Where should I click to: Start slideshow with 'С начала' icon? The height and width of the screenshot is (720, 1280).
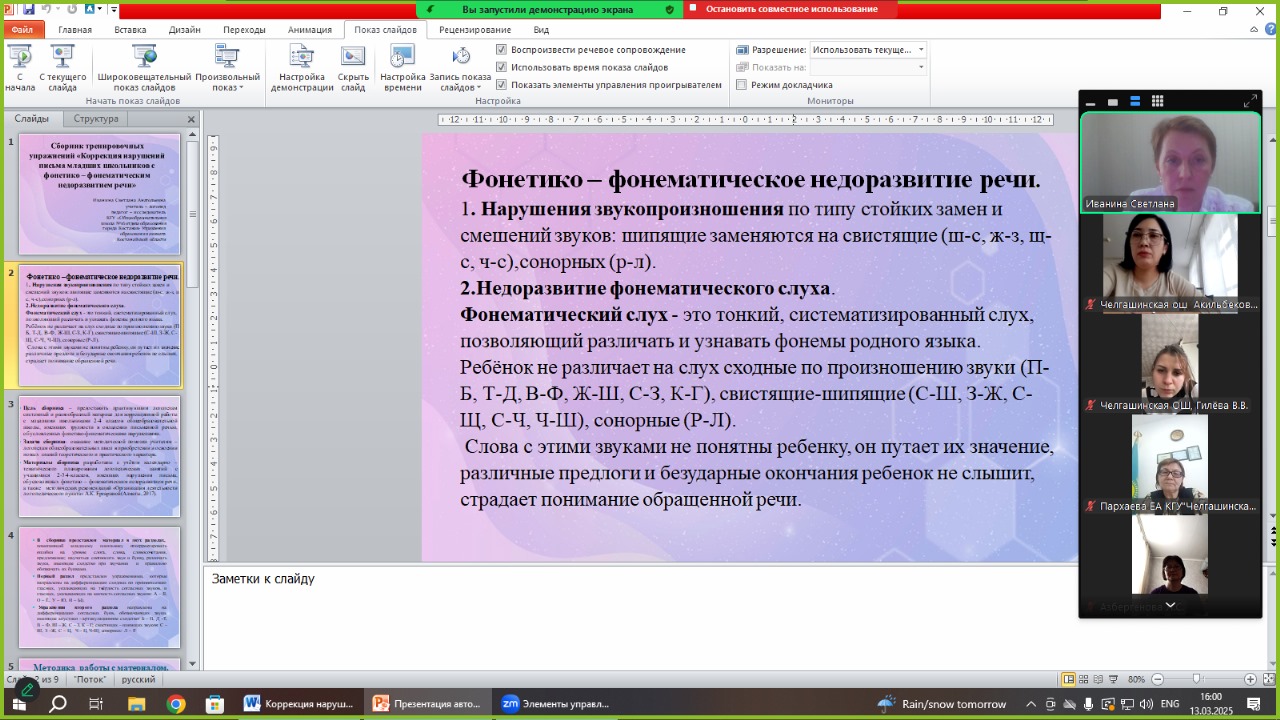coord(19,59)
